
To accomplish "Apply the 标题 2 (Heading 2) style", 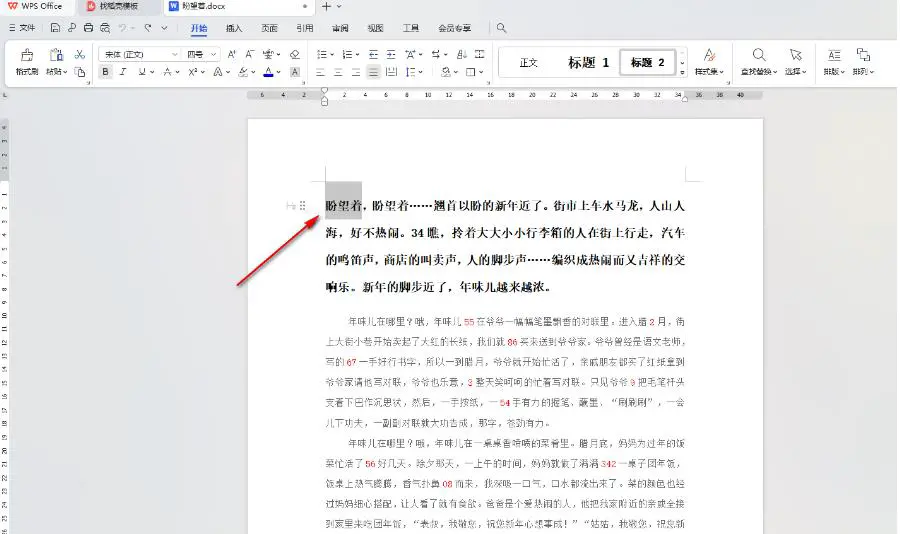I will (x=647, y=63).
